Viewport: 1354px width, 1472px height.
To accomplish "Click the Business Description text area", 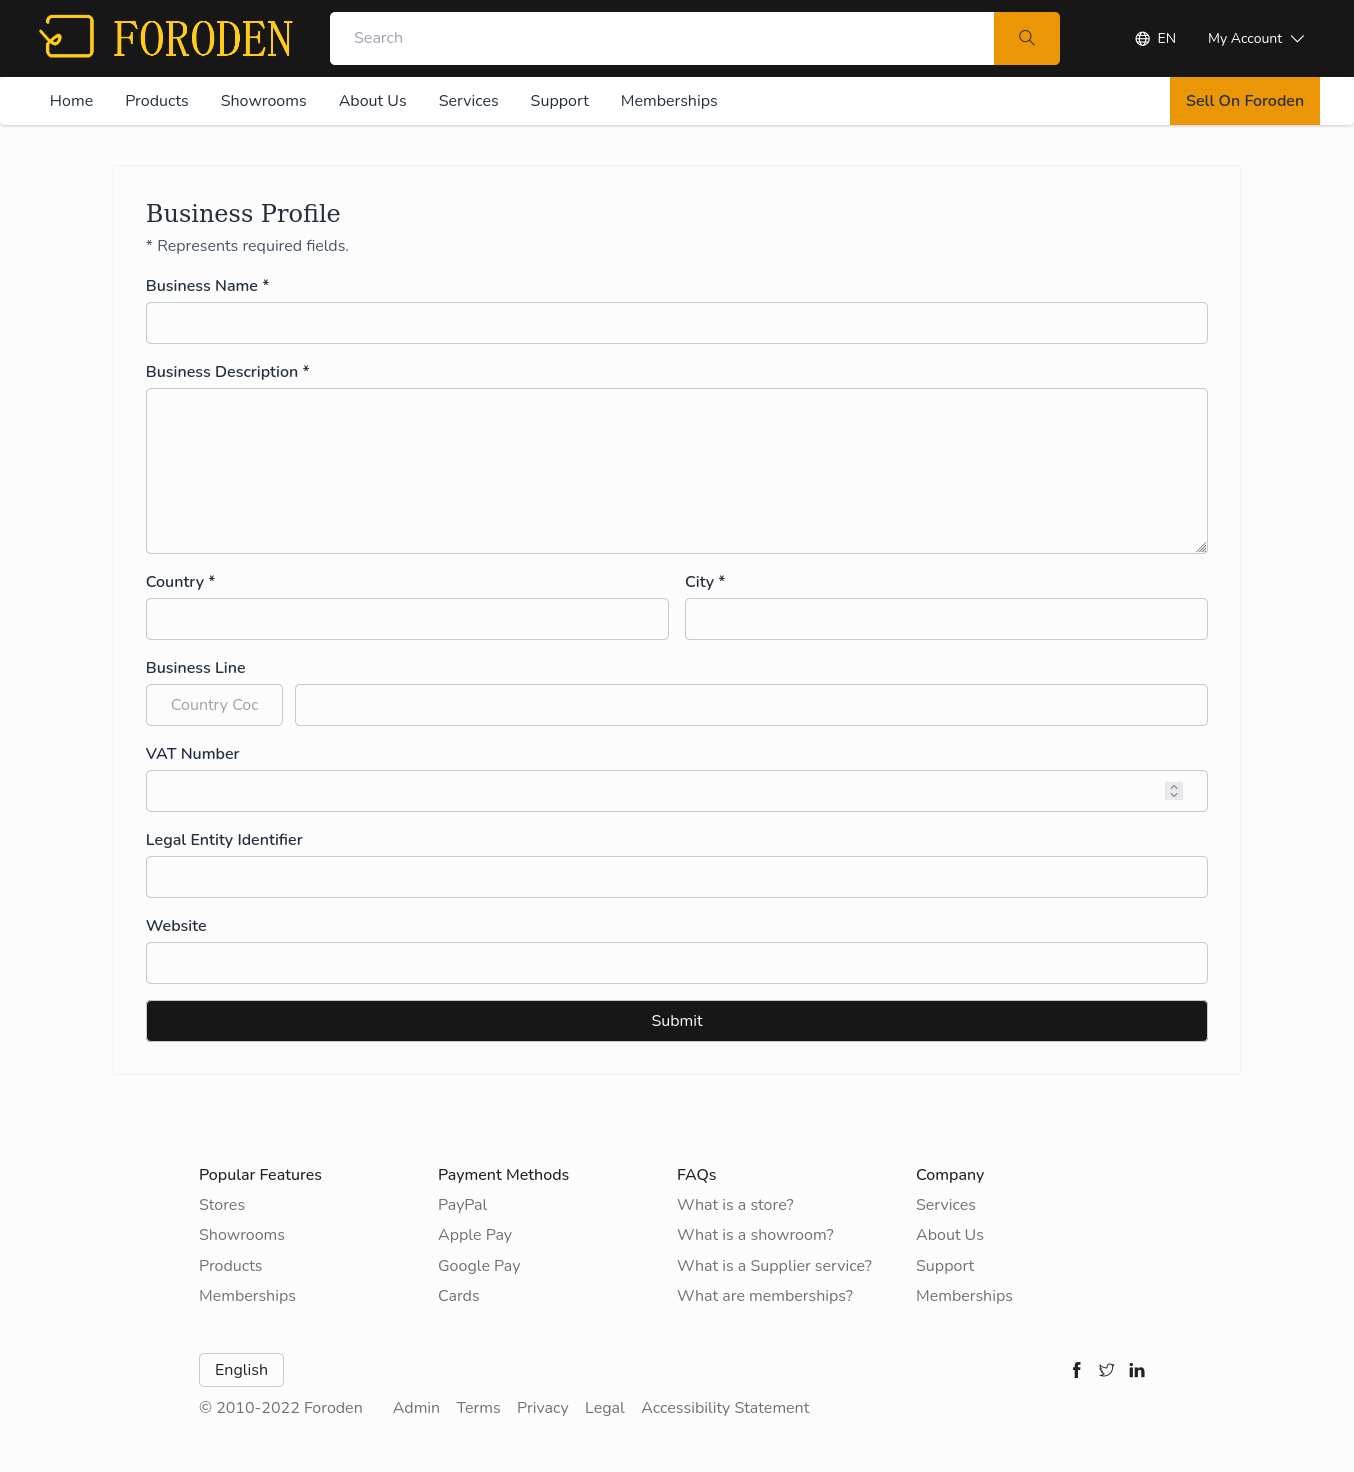I will tap(677, 471).
